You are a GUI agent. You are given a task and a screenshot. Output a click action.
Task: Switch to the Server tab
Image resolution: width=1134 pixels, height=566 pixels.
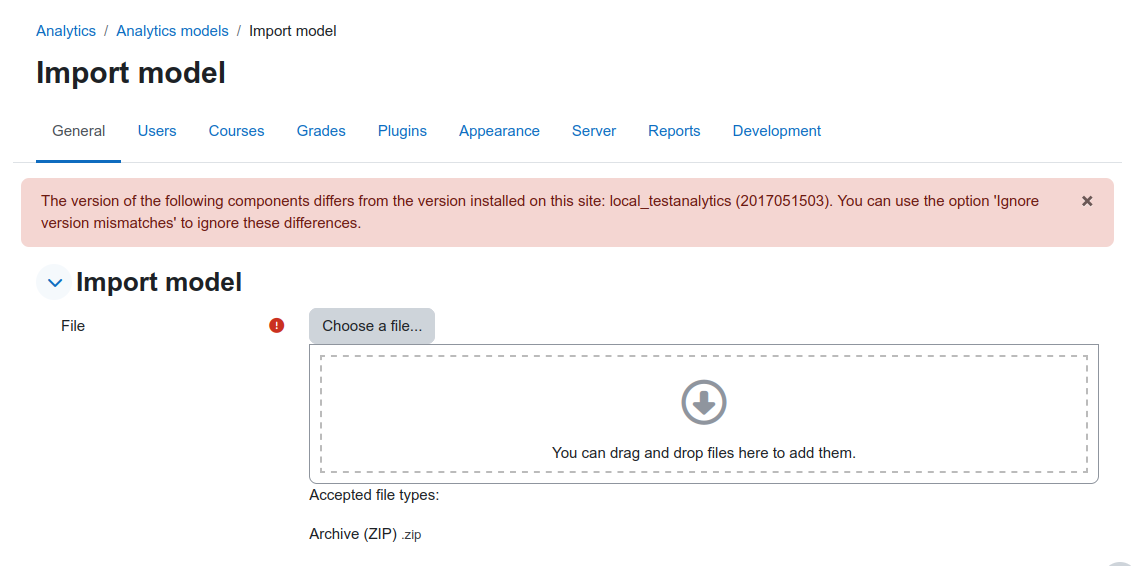coord(594,131)
